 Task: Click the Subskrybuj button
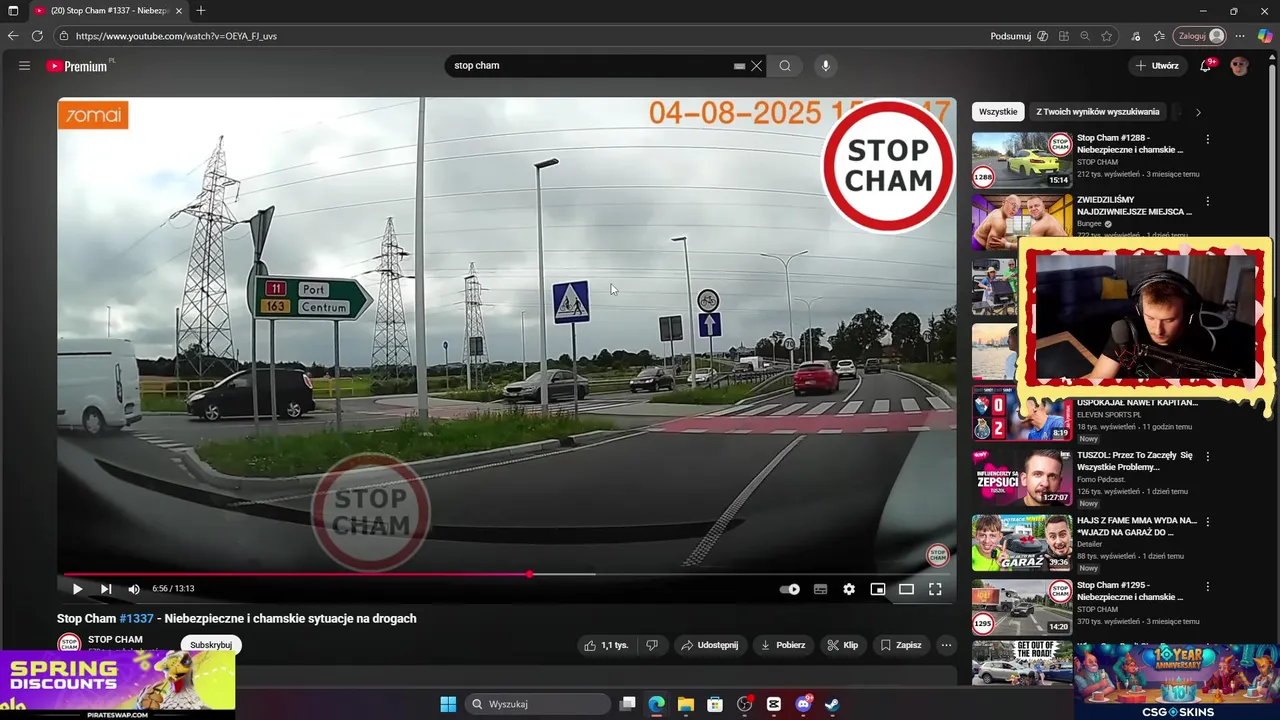pyautogui.click(x=211, y=645)
